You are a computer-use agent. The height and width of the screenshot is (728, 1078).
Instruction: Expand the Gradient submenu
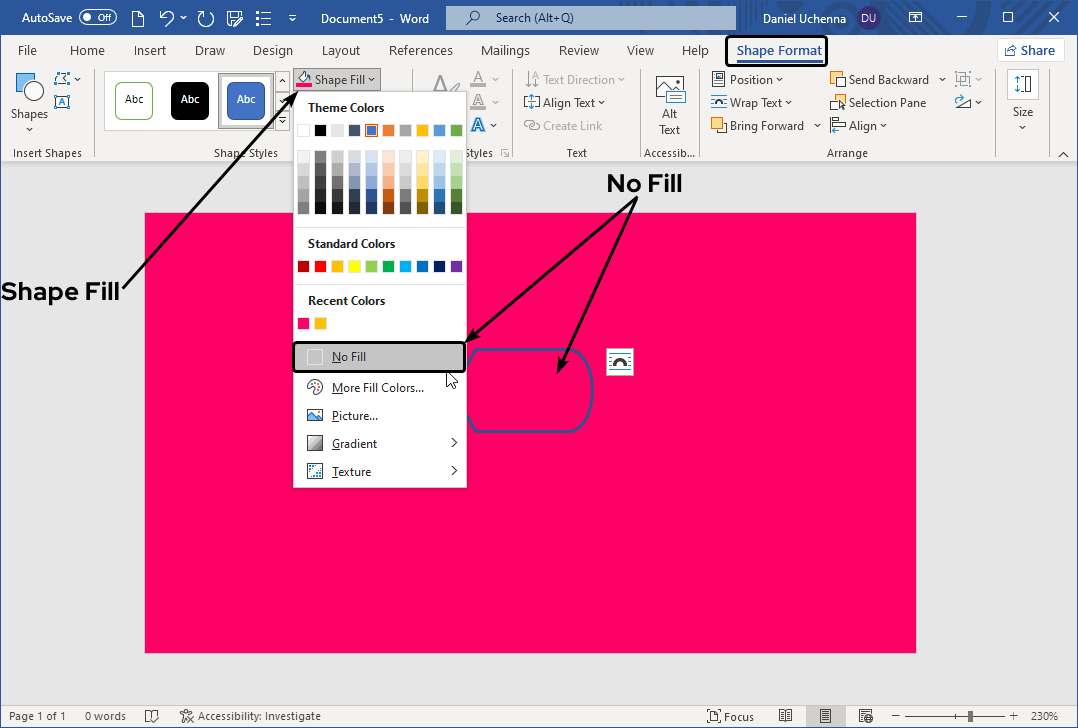click(x=380, y=443)
